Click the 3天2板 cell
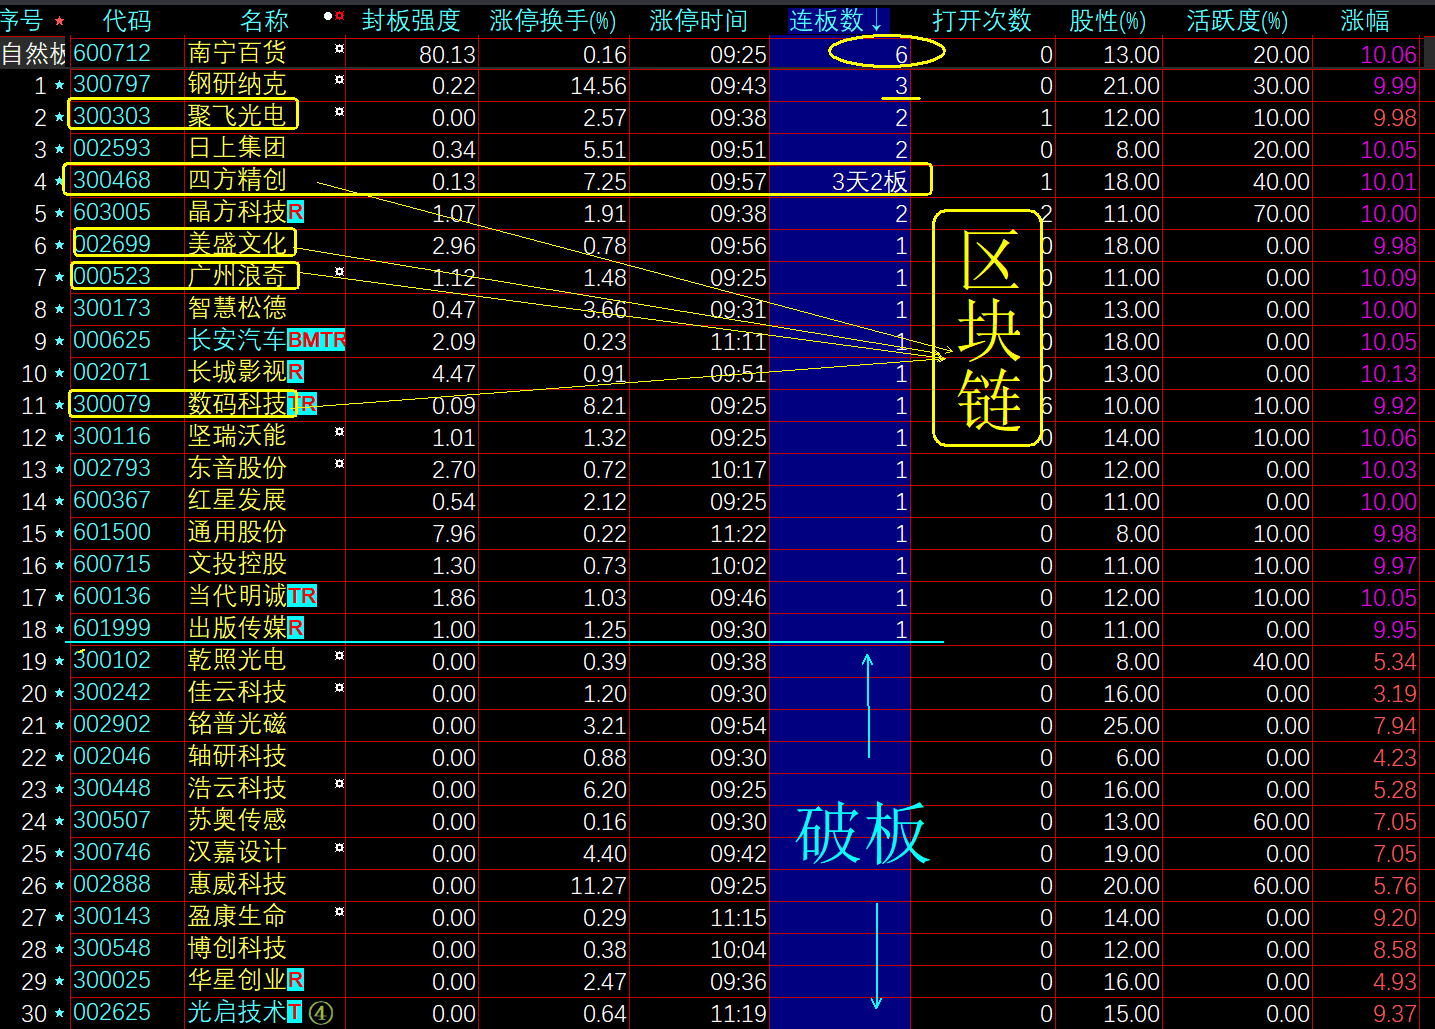This screenshot has height=1029, width=1435. 870,181
